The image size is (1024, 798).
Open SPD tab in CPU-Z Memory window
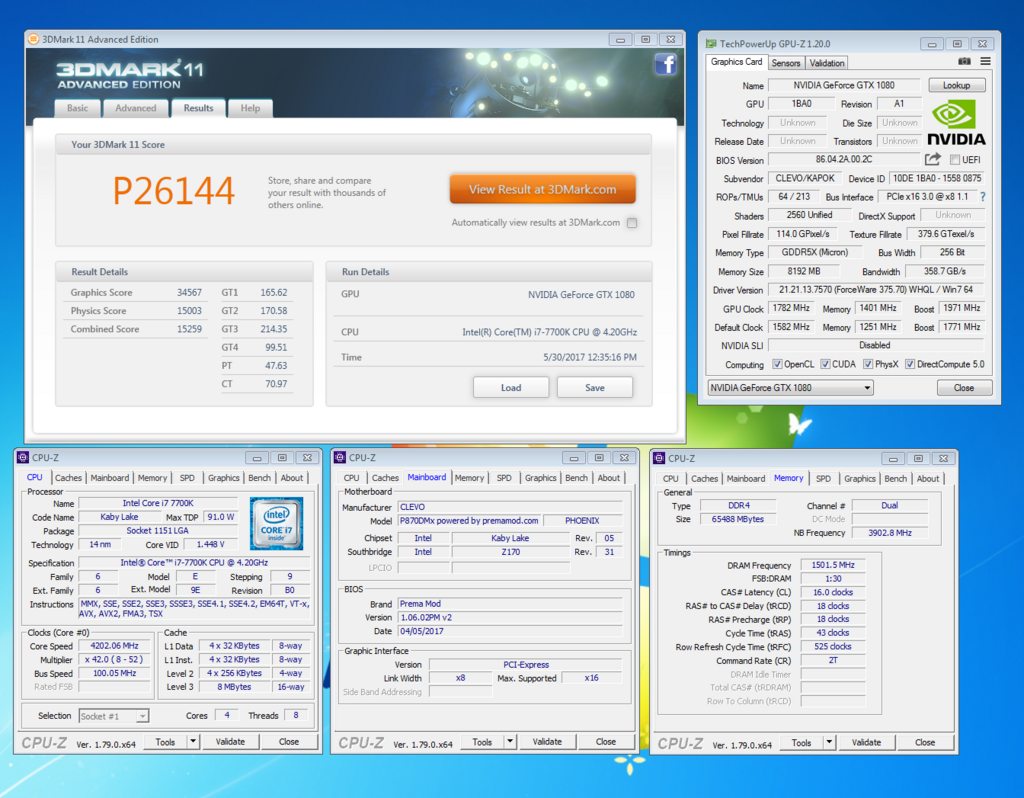[824, 479]
